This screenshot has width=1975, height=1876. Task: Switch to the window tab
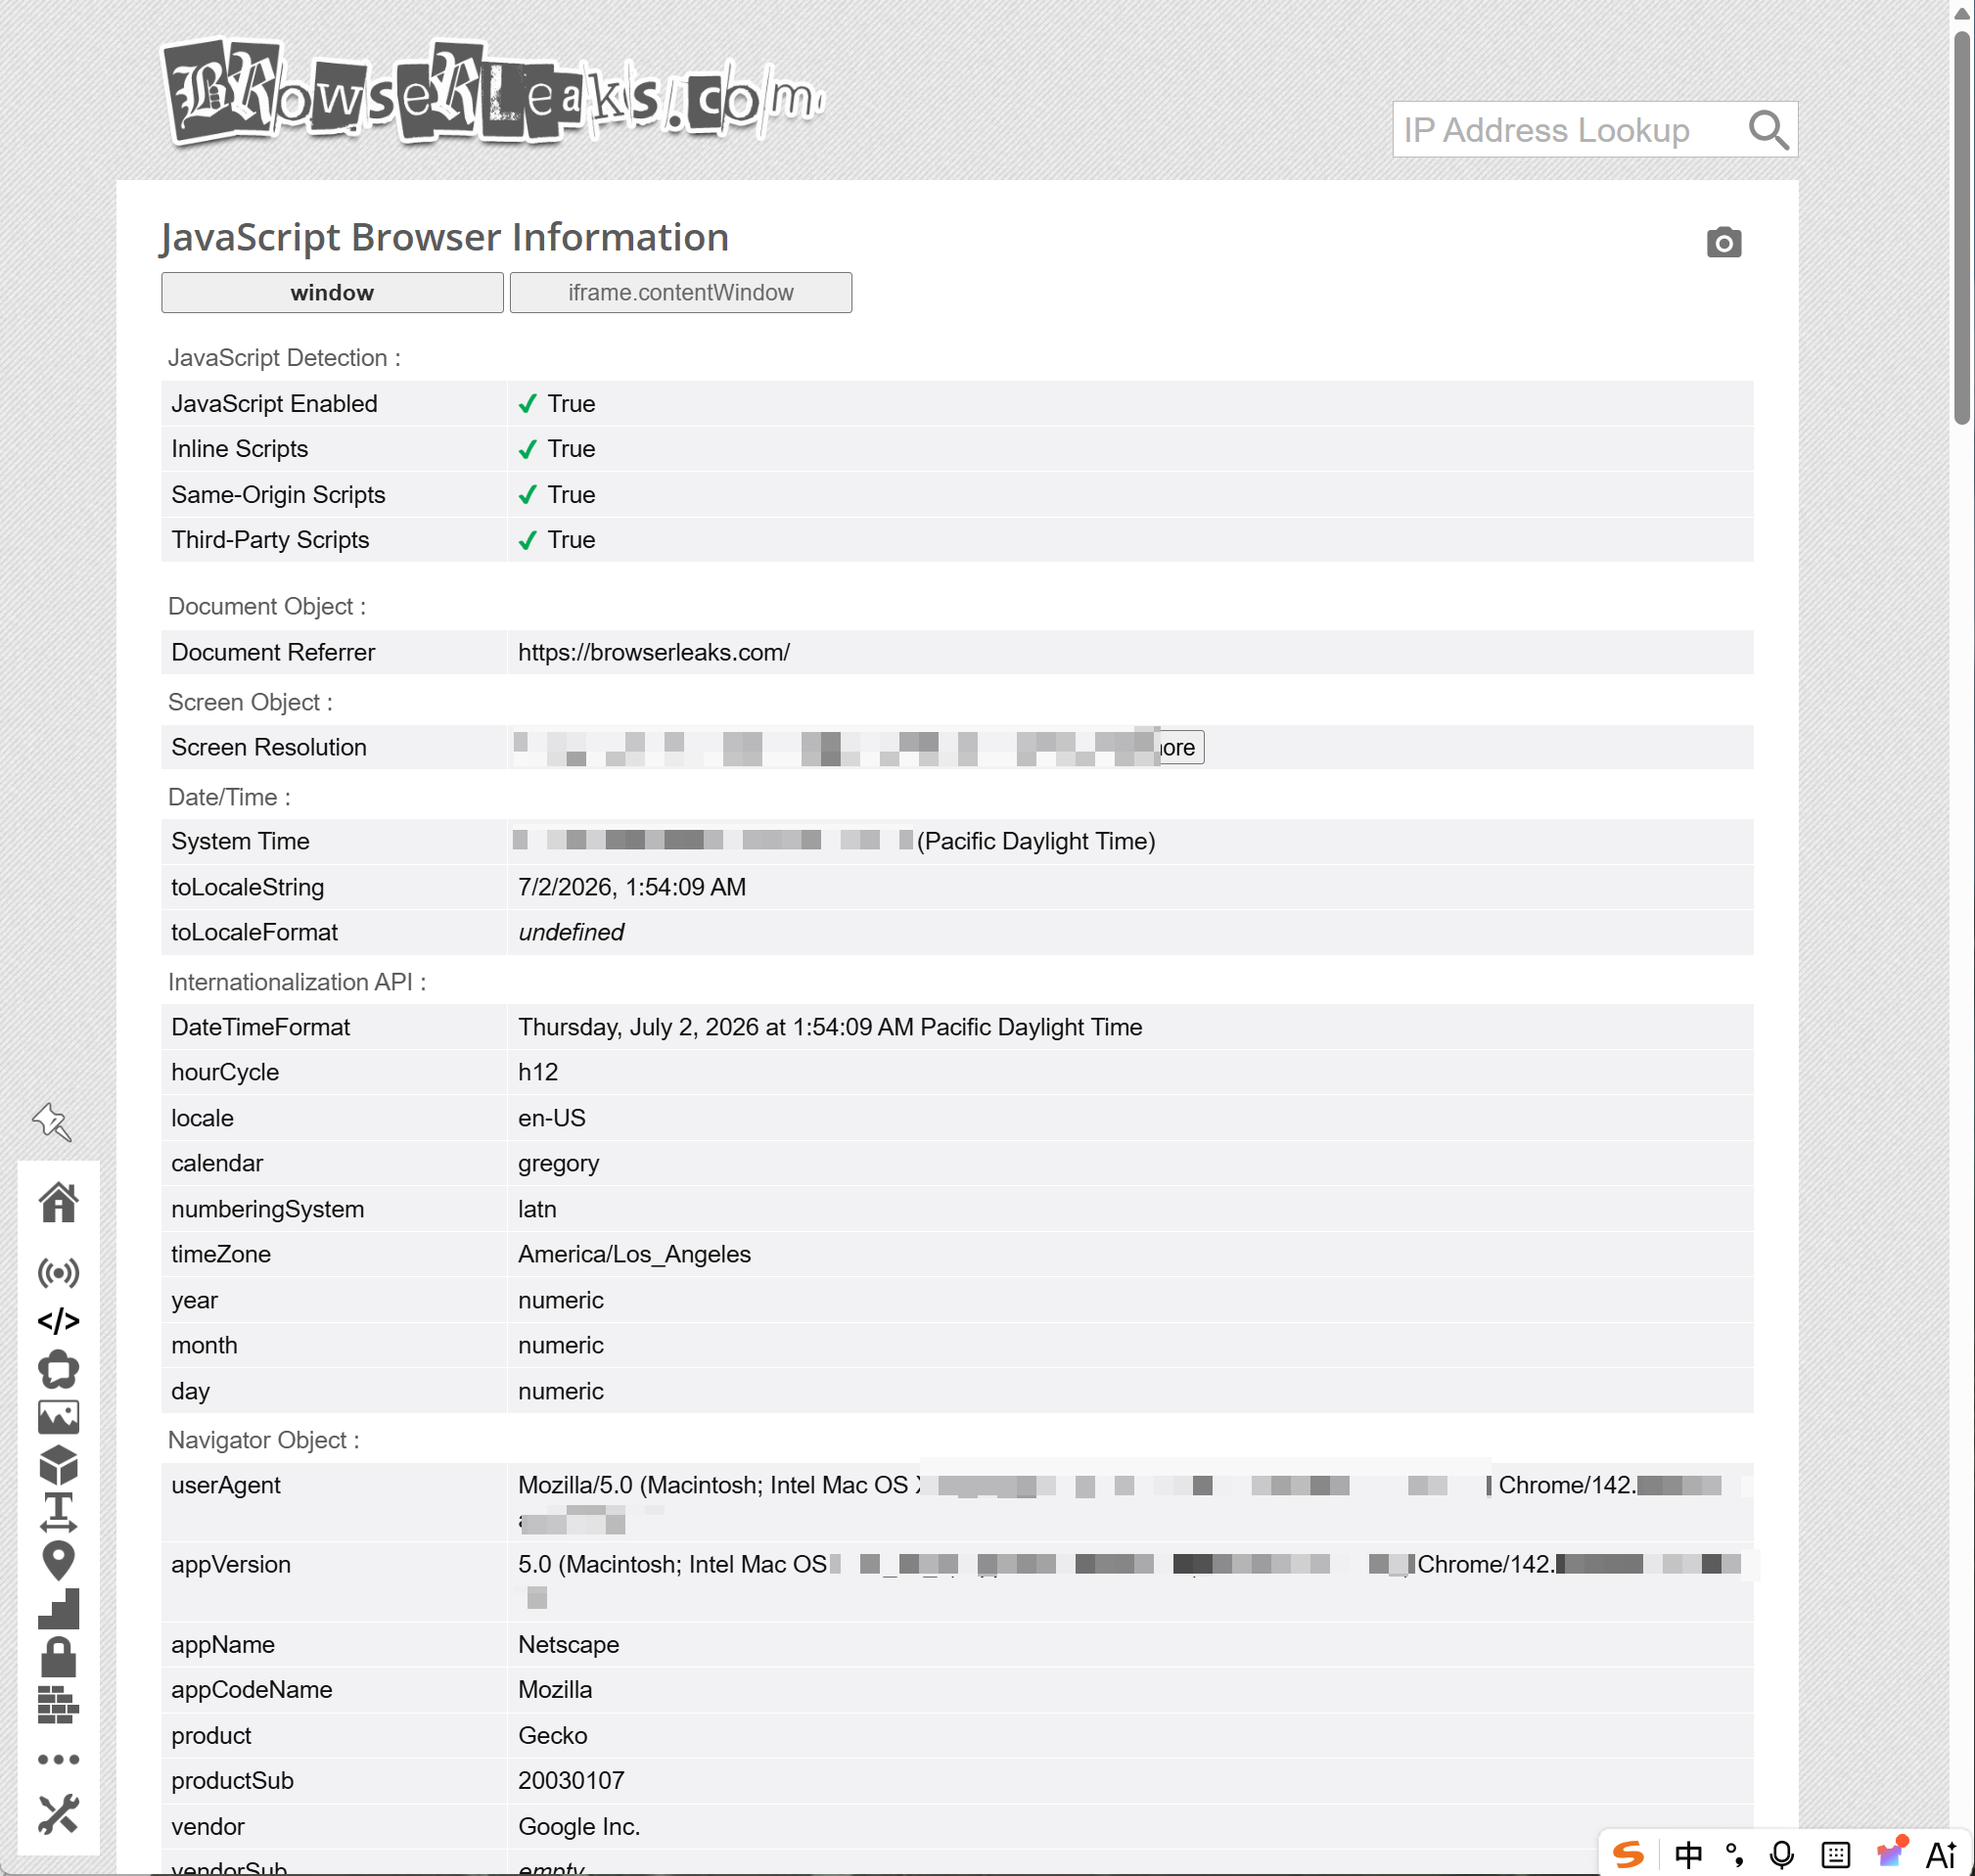click(332, 292)
